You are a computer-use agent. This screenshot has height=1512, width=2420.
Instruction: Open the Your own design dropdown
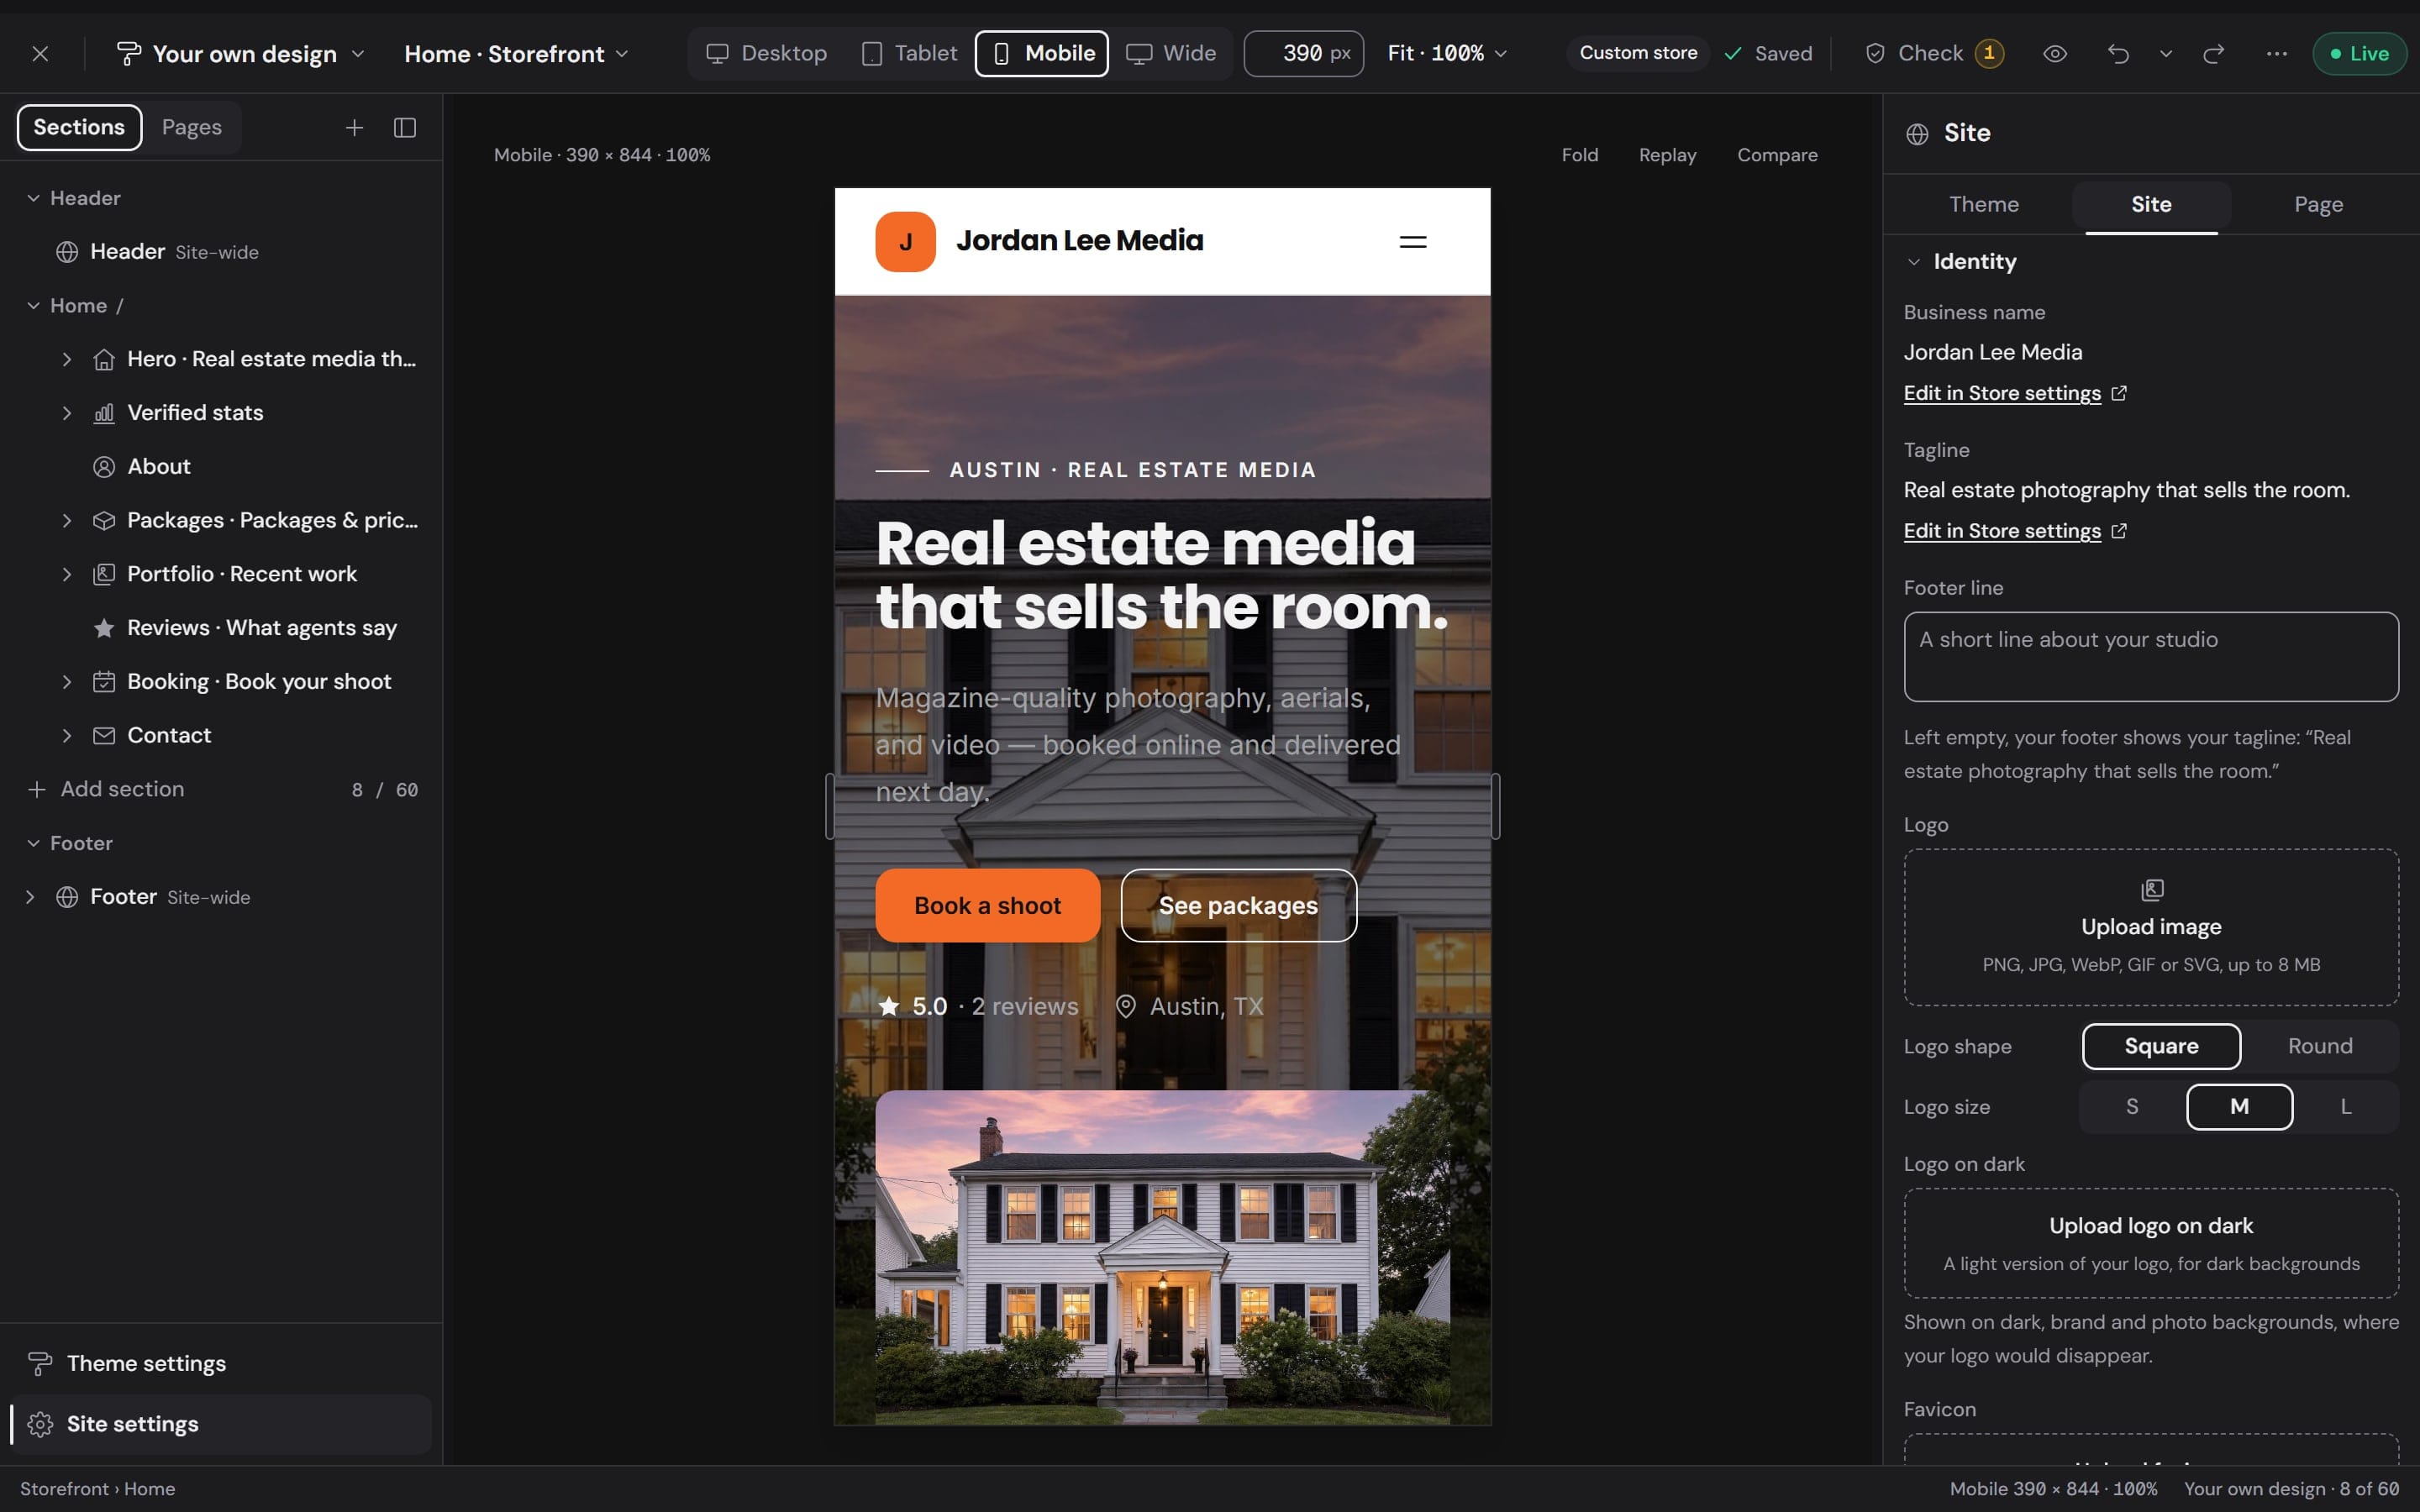pos(241,54)
